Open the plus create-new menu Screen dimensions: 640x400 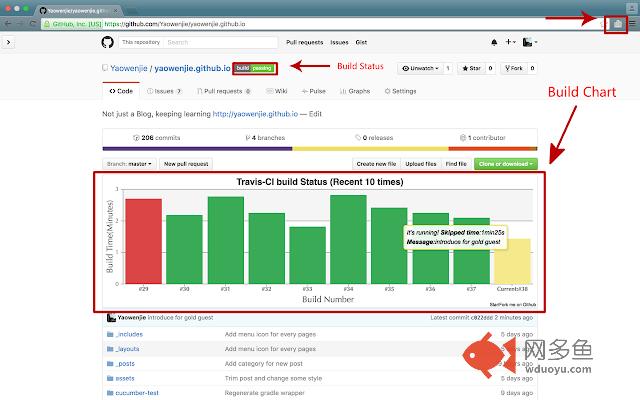coord(511,42)
